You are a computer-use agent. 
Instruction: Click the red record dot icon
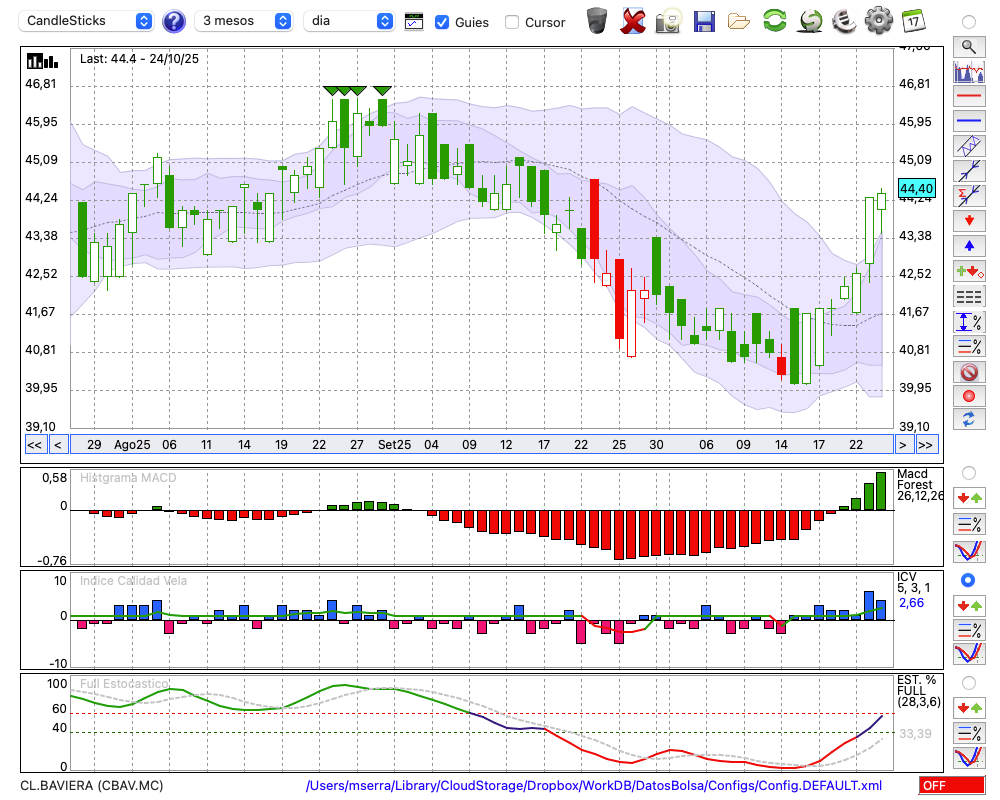click(969, 396)
